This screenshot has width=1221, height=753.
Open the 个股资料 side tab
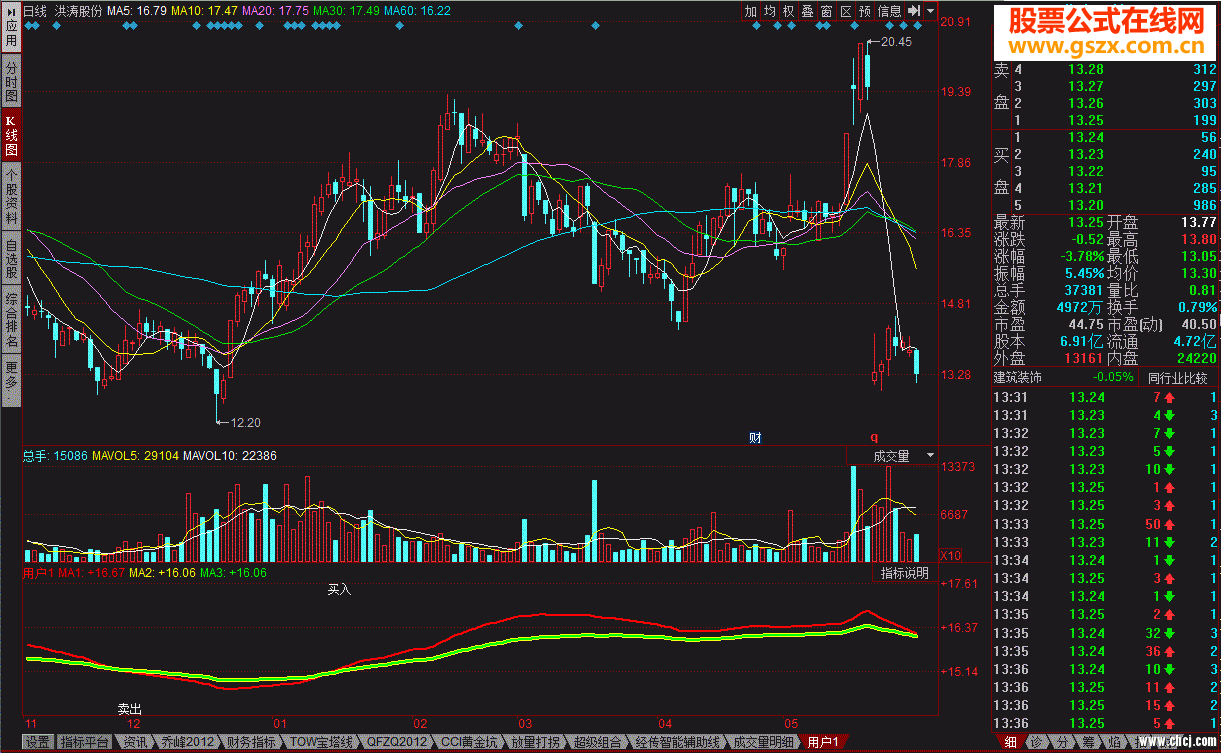click(x=11, y=196)
